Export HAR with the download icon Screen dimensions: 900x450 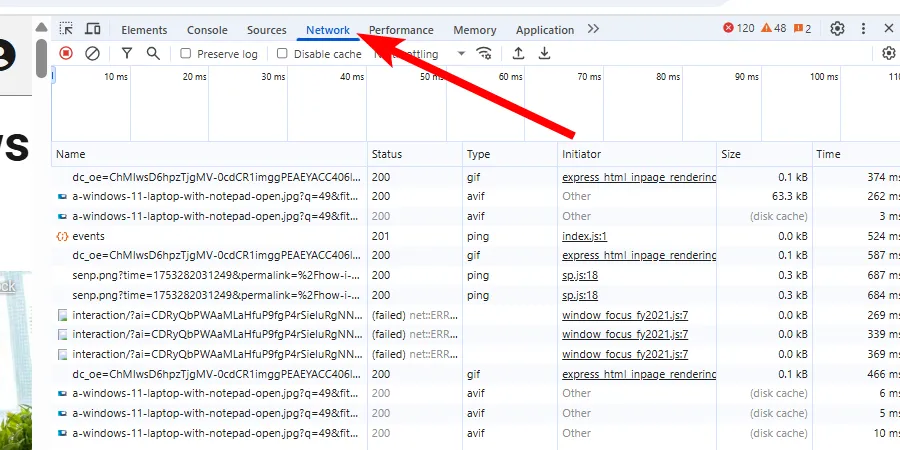point(544,53)
